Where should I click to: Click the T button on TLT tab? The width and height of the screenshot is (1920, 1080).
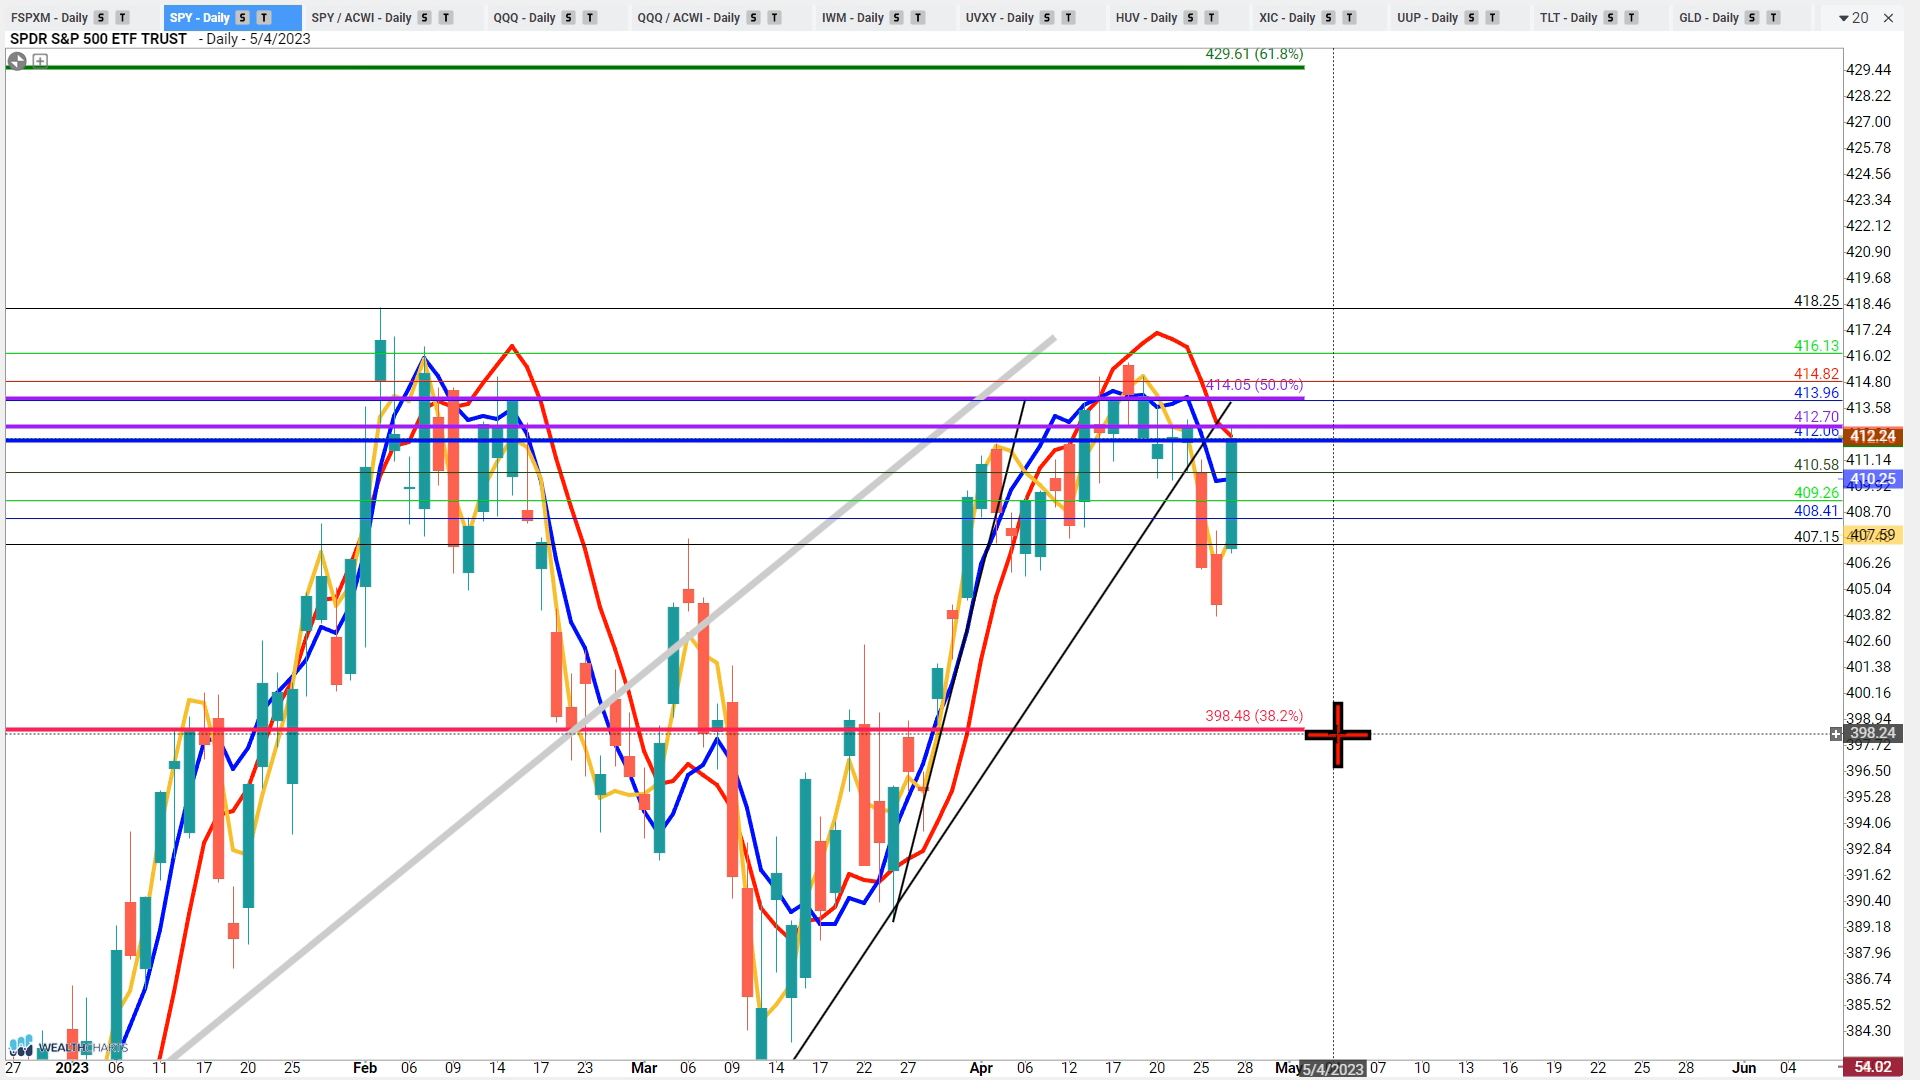pyautogui.click(x=1631, y=18)
